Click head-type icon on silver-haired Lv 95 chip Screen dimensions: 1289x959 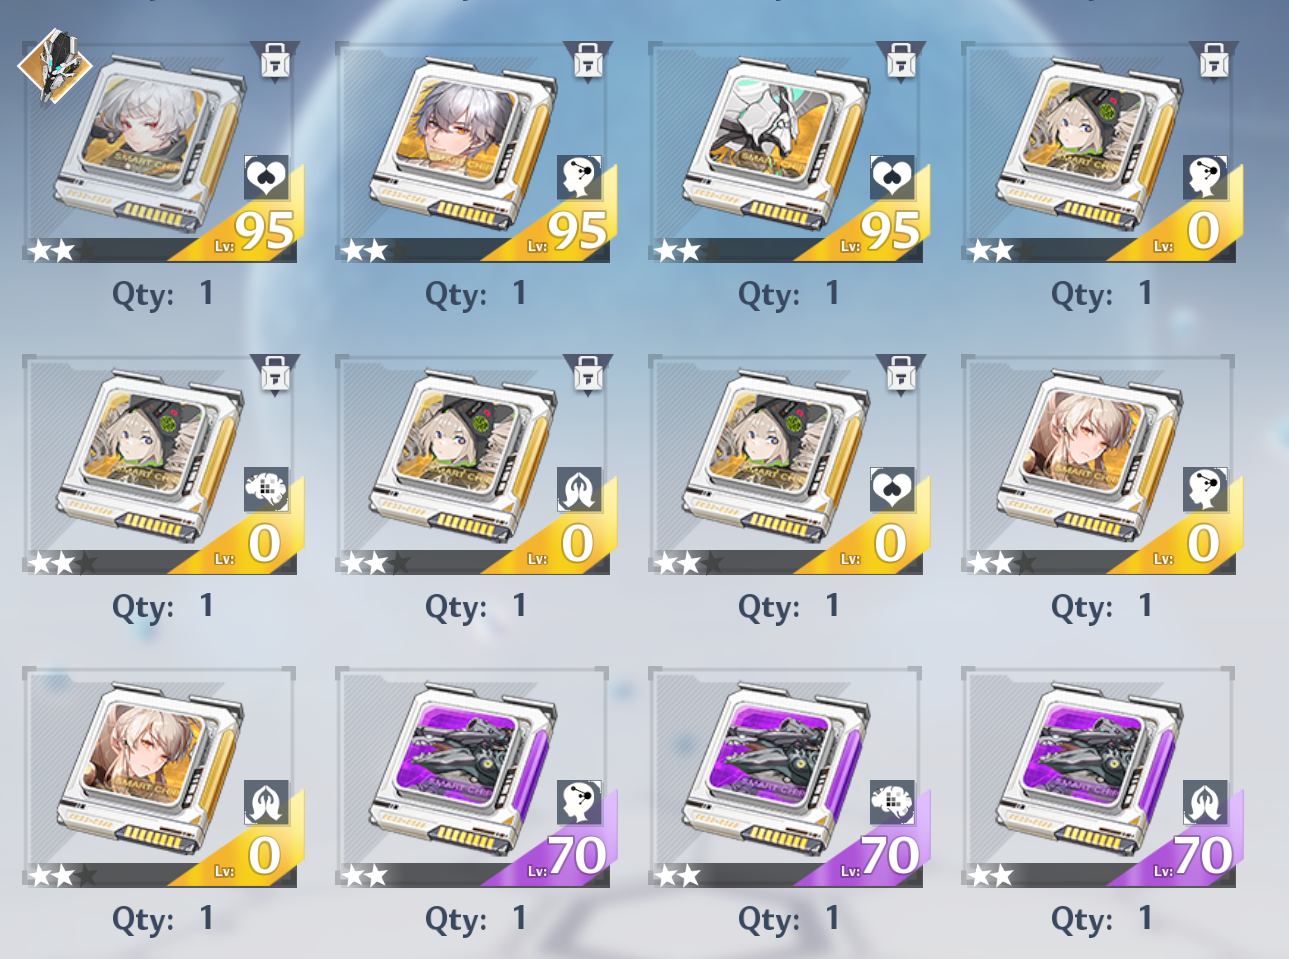pyautogui.click(x=579, y=177)
